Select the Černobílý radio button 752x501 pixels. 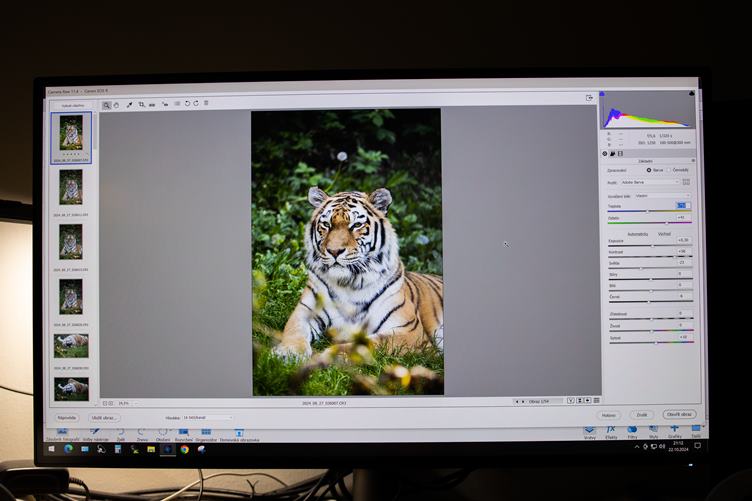click(x=669, y=170)
